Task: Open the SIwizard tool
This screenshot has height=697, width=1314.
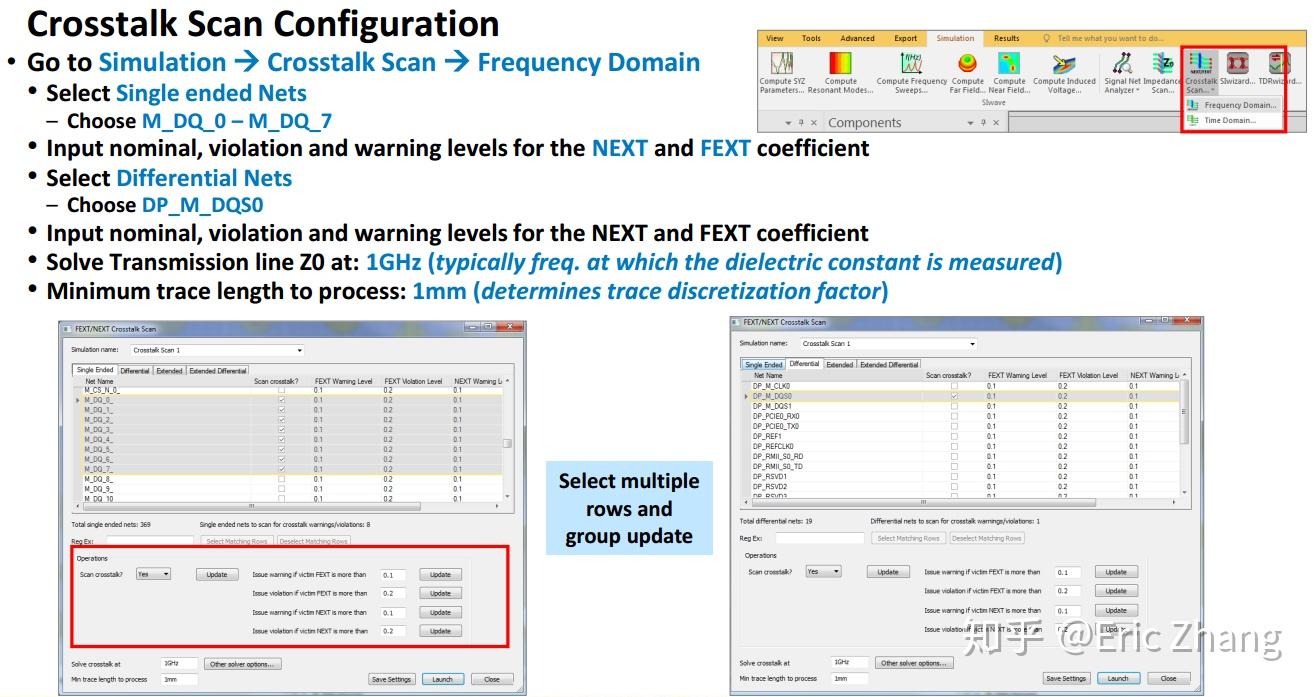Action: 1237,72
